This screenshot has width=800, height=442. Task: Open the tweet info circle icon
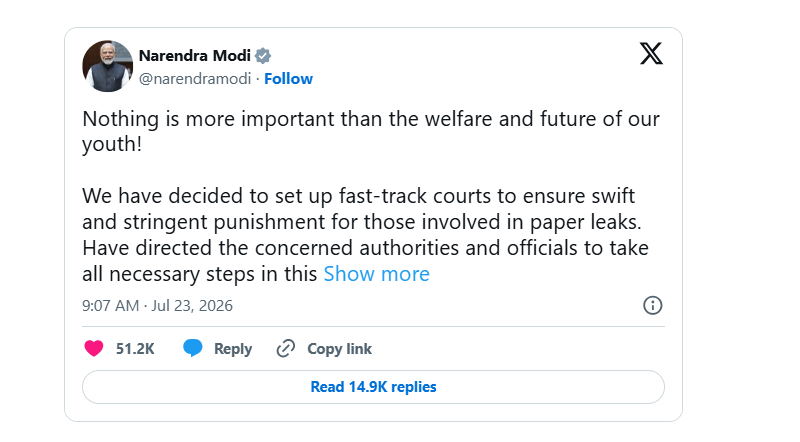coord(653,305)
